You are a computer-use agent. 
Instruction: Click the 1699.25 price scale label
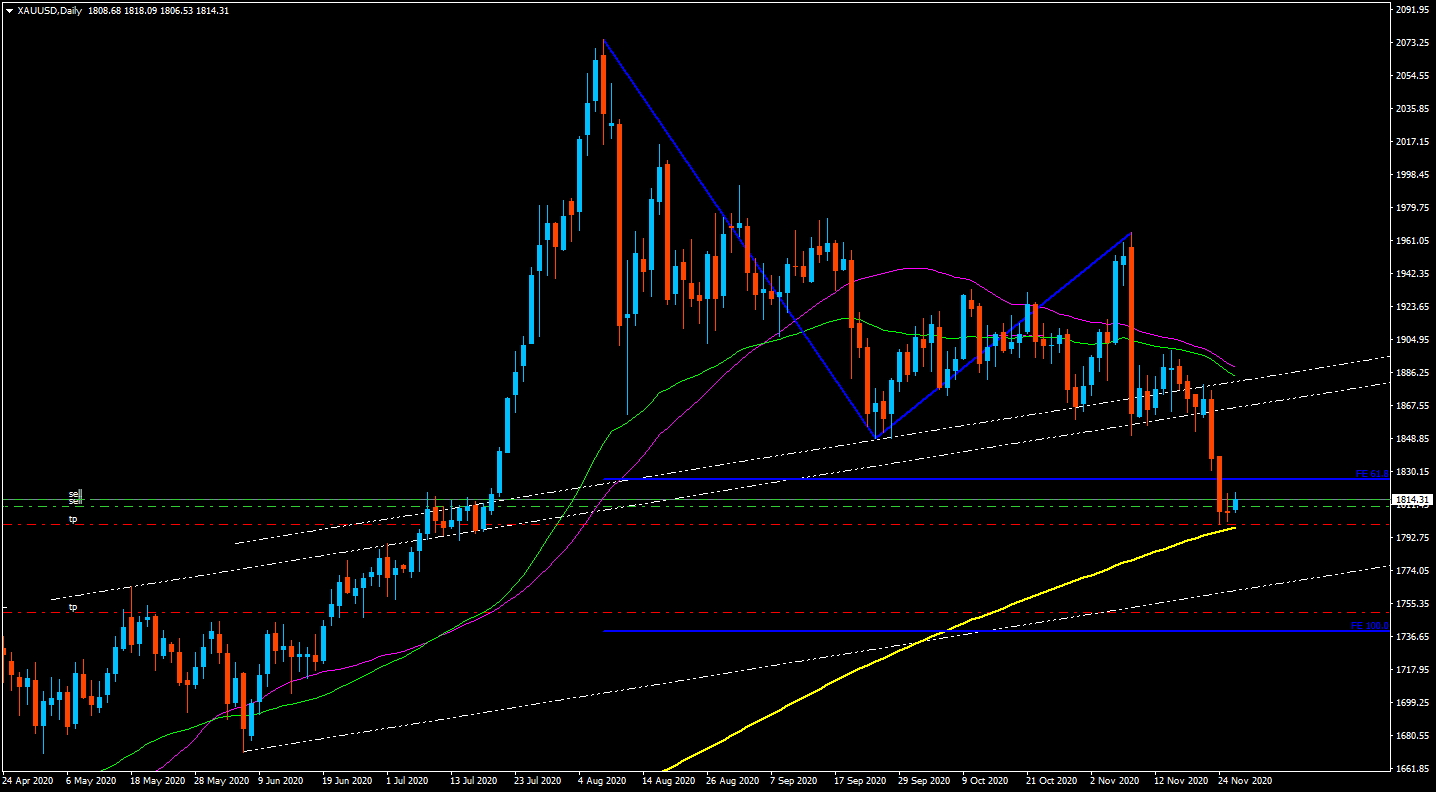coord(1410,703)
